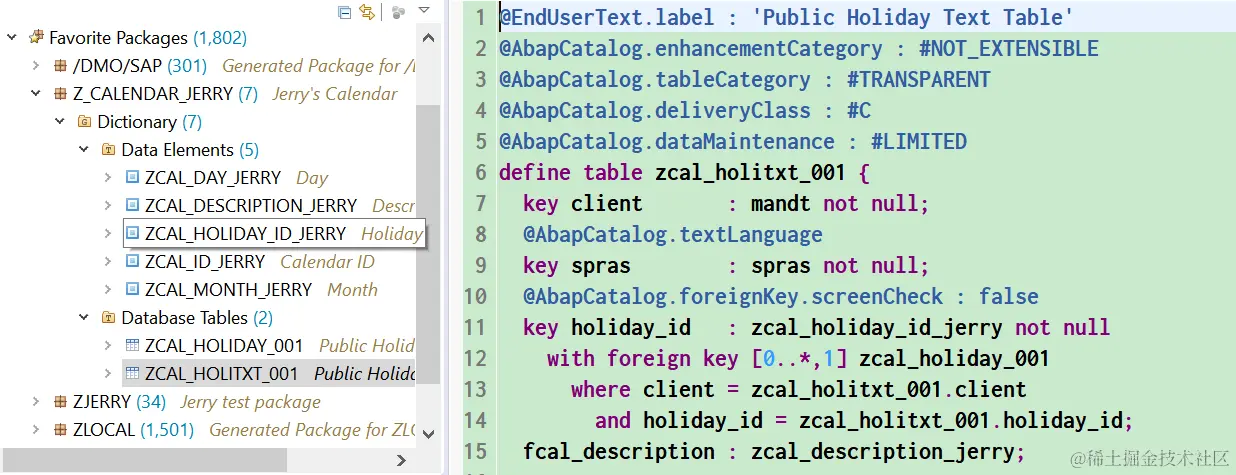Click the ZCAL_HOLIDAY_ID_JERRY data element icon
The height and width of the screenshot is (475, 1236).
[132, 234]
